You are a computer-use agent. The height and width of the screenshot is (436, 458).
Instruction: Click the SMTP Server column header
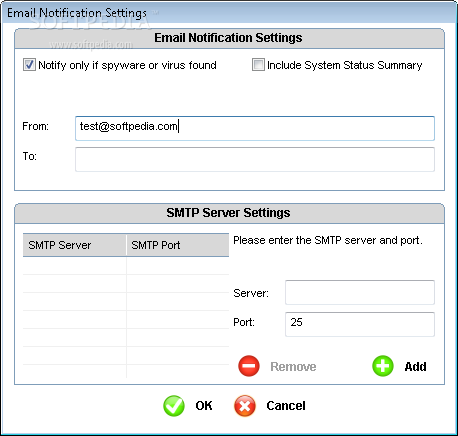tap(75, 245)
